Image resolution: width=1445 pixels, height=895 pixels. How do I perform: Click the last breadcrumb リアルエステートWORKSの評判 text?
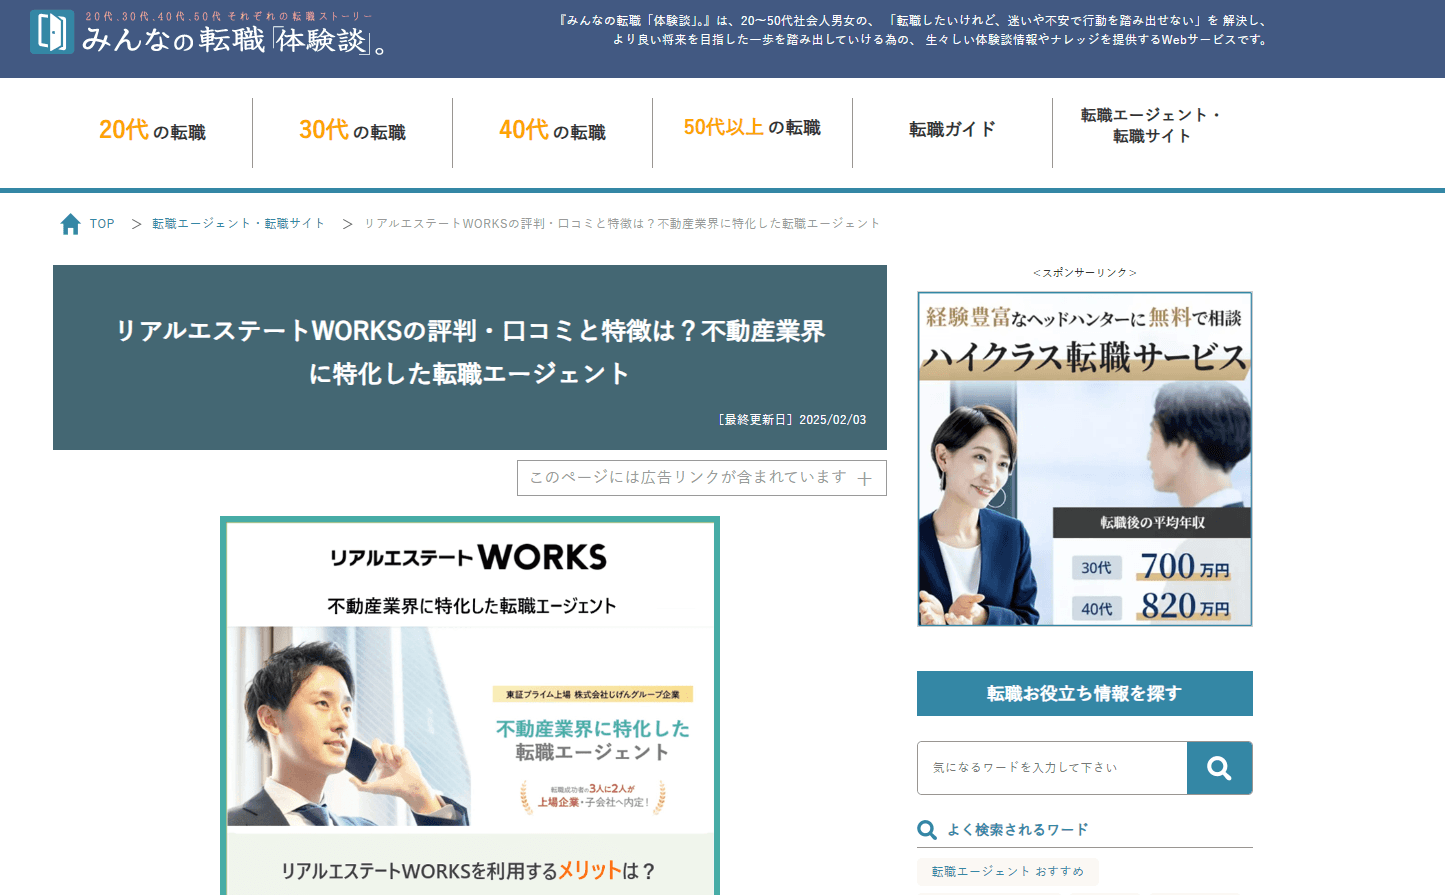click(622, 224)
